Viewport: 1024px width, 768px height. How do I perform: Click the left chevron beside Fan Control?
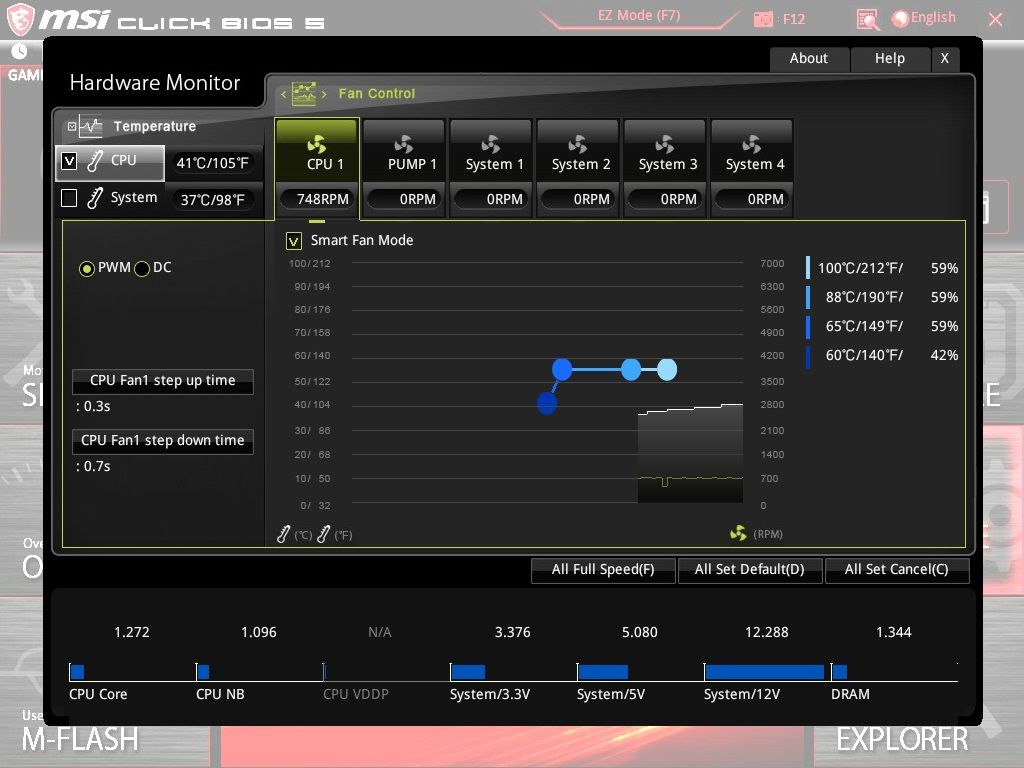[x=283, y=94]
